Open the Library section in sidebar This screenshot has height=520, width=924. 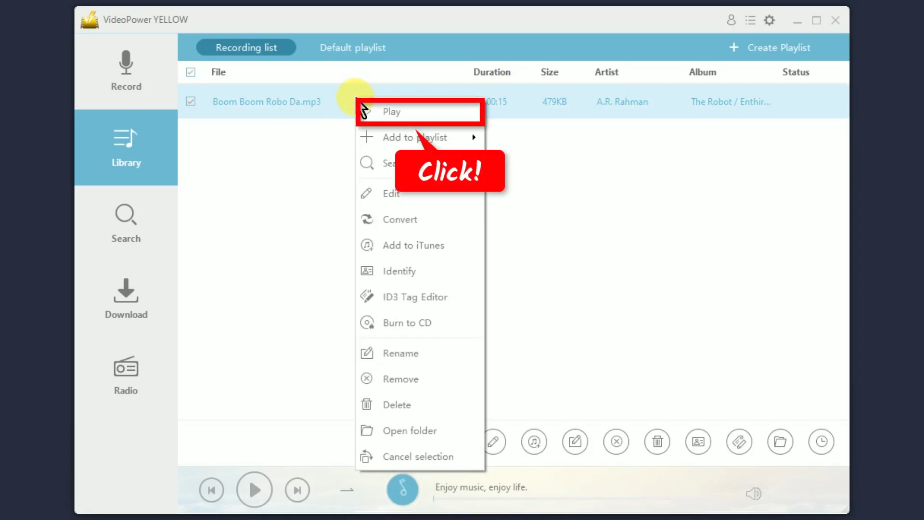126,147
